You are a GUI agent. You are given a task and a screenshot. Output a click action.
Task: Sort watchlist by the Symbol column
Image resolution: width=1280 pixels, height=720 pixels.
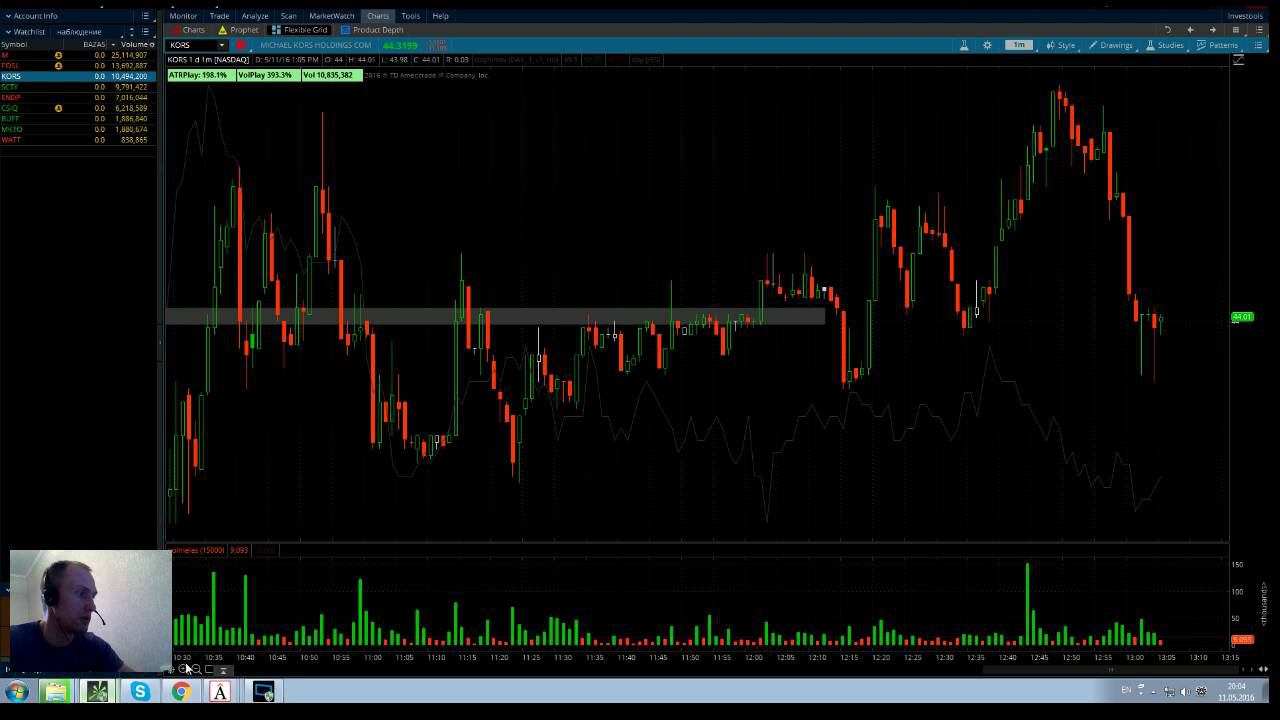coord(14,44)
